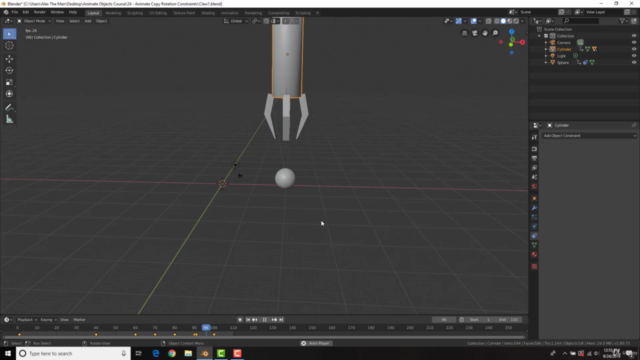This screenshot has height=360, width=640.
Task: Select the Annotate tool
Action: pyautogui.click(x=9, y=107)
